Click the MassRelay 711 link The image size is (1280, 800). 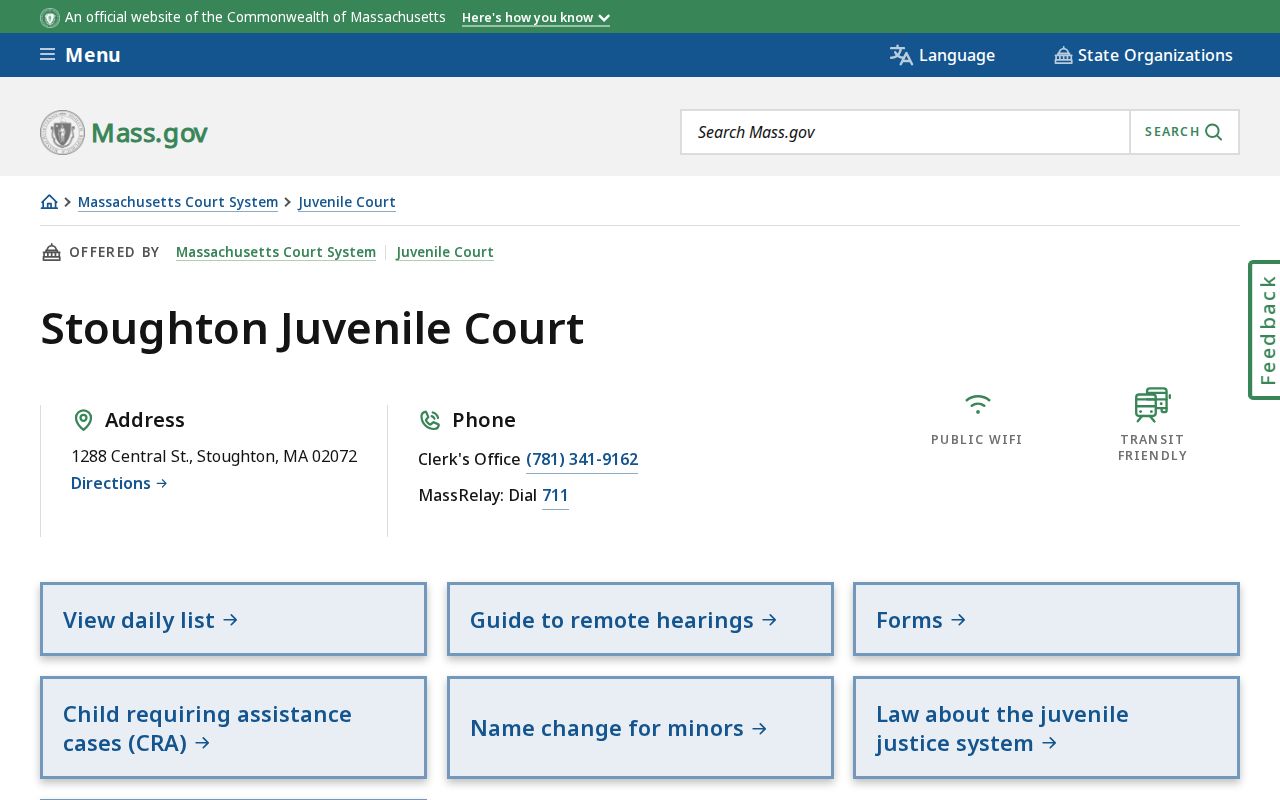(x=555, y=495)
